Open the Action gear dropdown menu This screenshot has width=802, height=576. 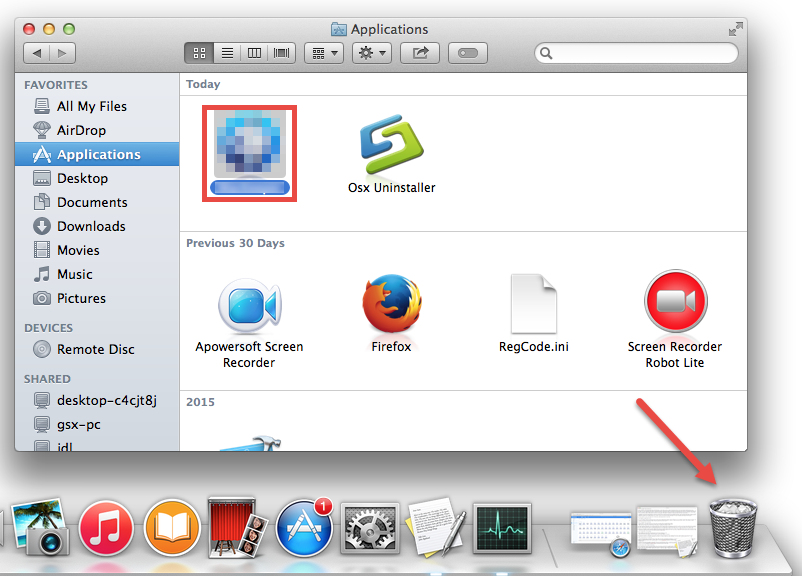tap(373, 52)
